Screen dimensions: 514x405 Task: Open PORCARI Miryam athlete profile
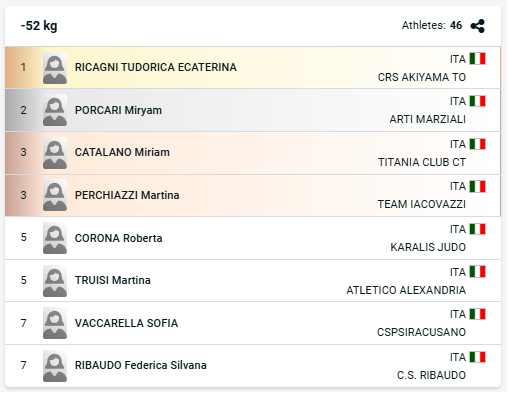[118, 110]
